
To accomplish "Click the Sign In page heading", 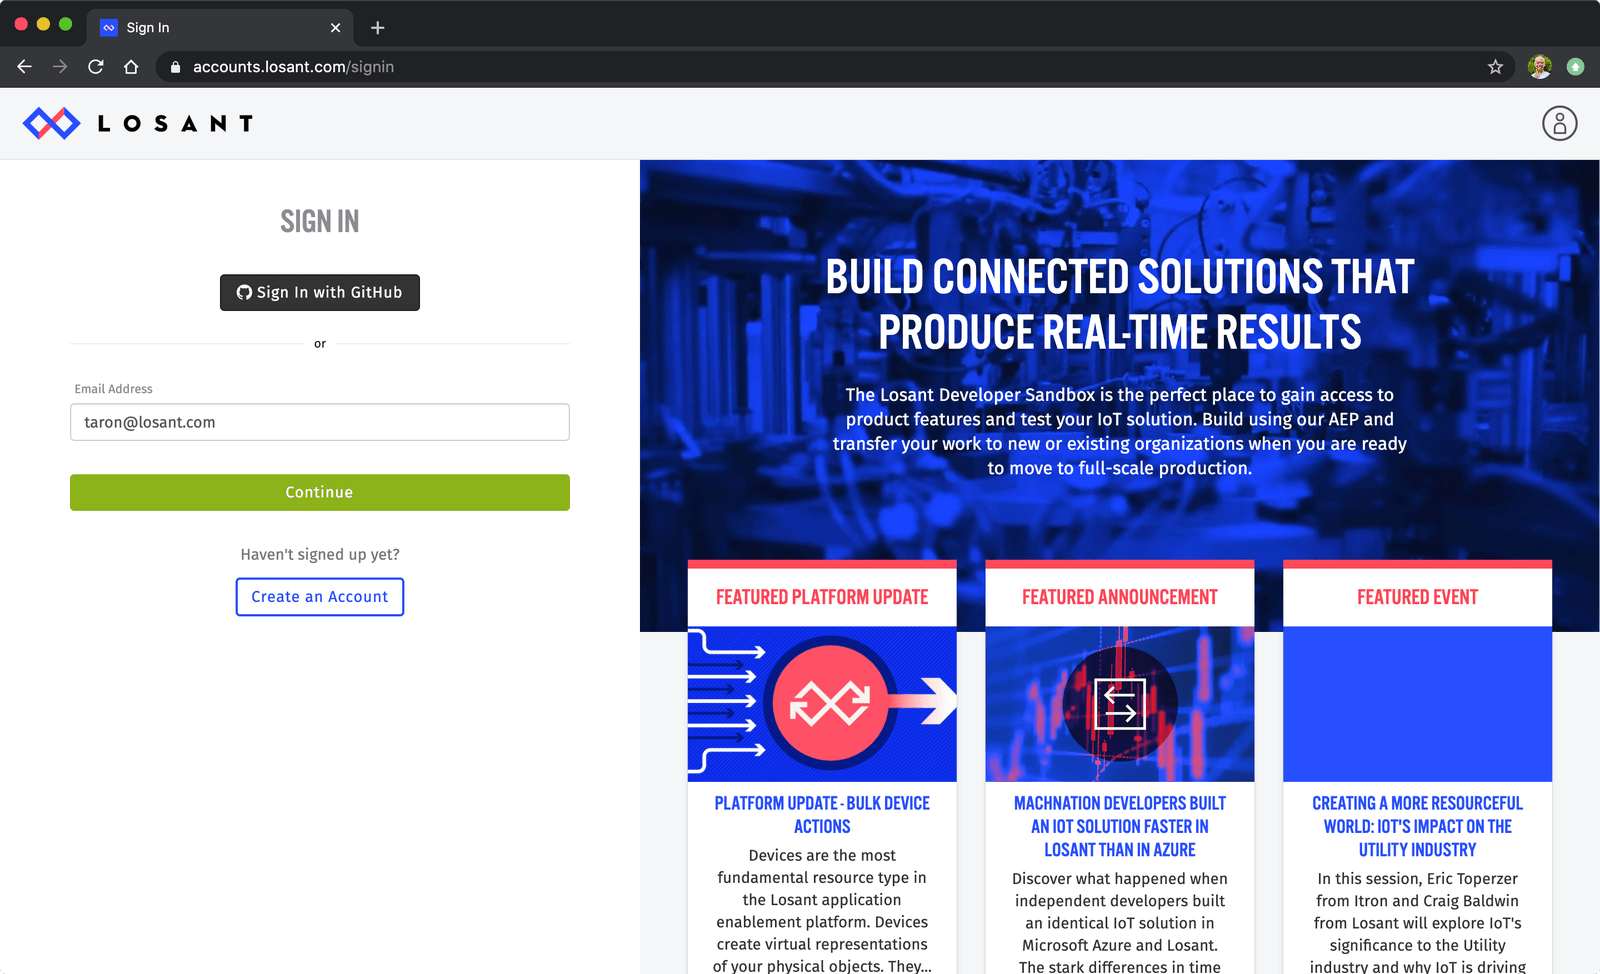I will tap(320, 221).
